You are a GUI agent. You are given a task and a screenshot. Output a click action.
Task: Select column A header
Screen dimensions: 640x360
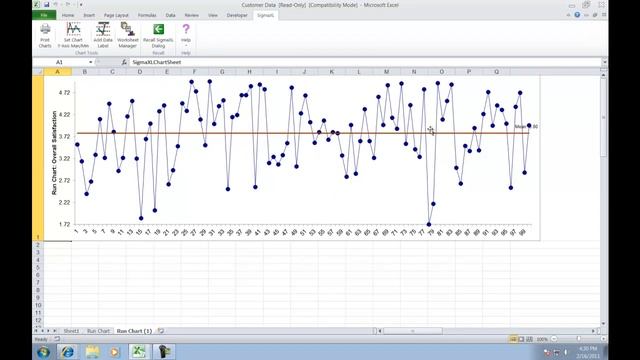[x=58, y=71]
